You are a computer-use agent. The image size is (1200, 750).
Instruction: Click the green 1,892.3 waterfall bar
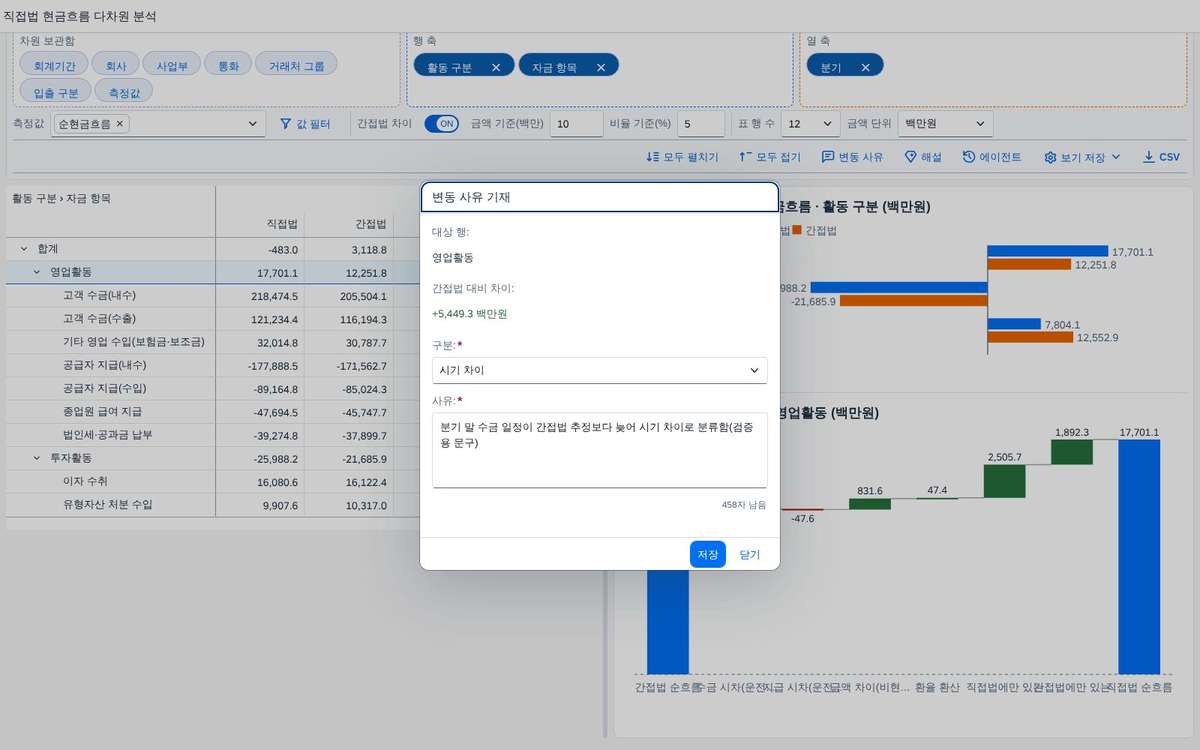click(1072, 452)
